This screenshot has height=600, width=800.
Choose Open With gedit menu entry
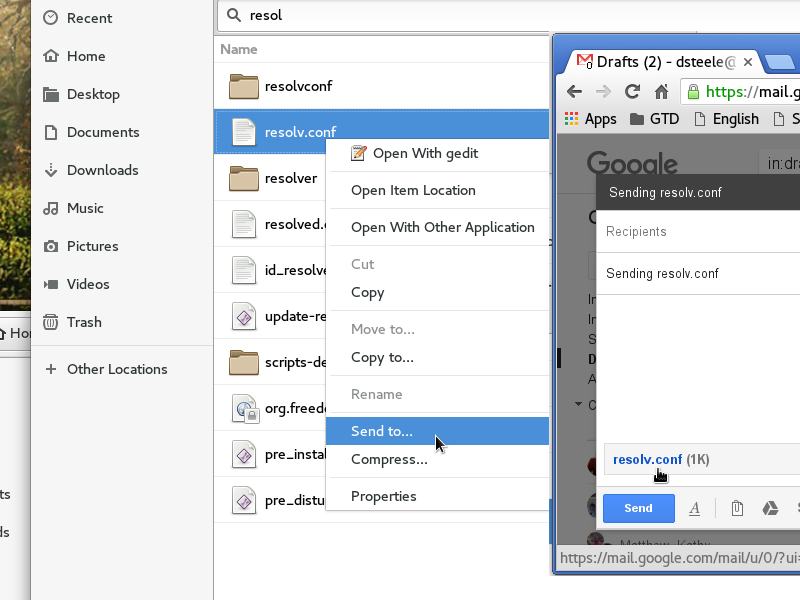[x=425, y=153]
